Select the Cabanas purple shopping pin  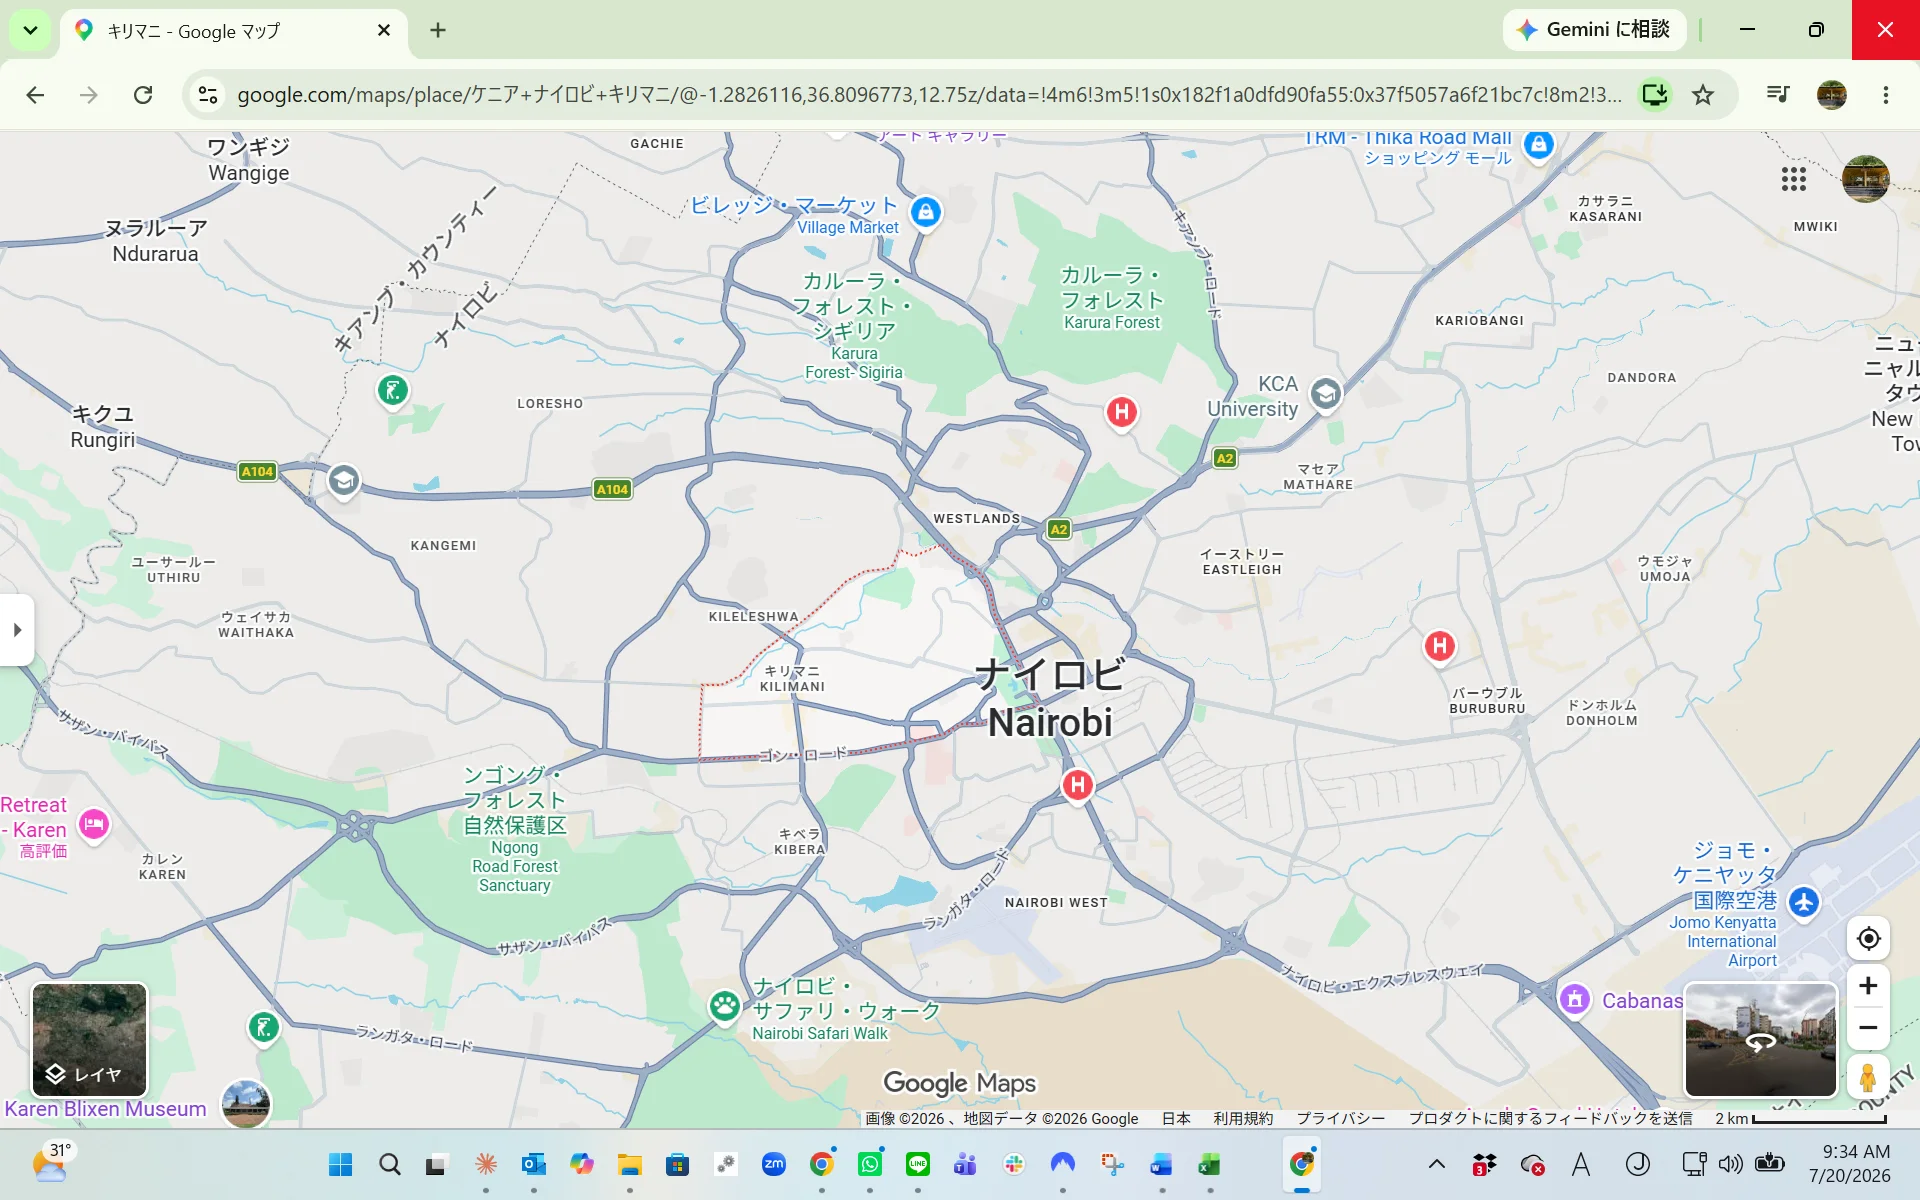click(1575, 999)
